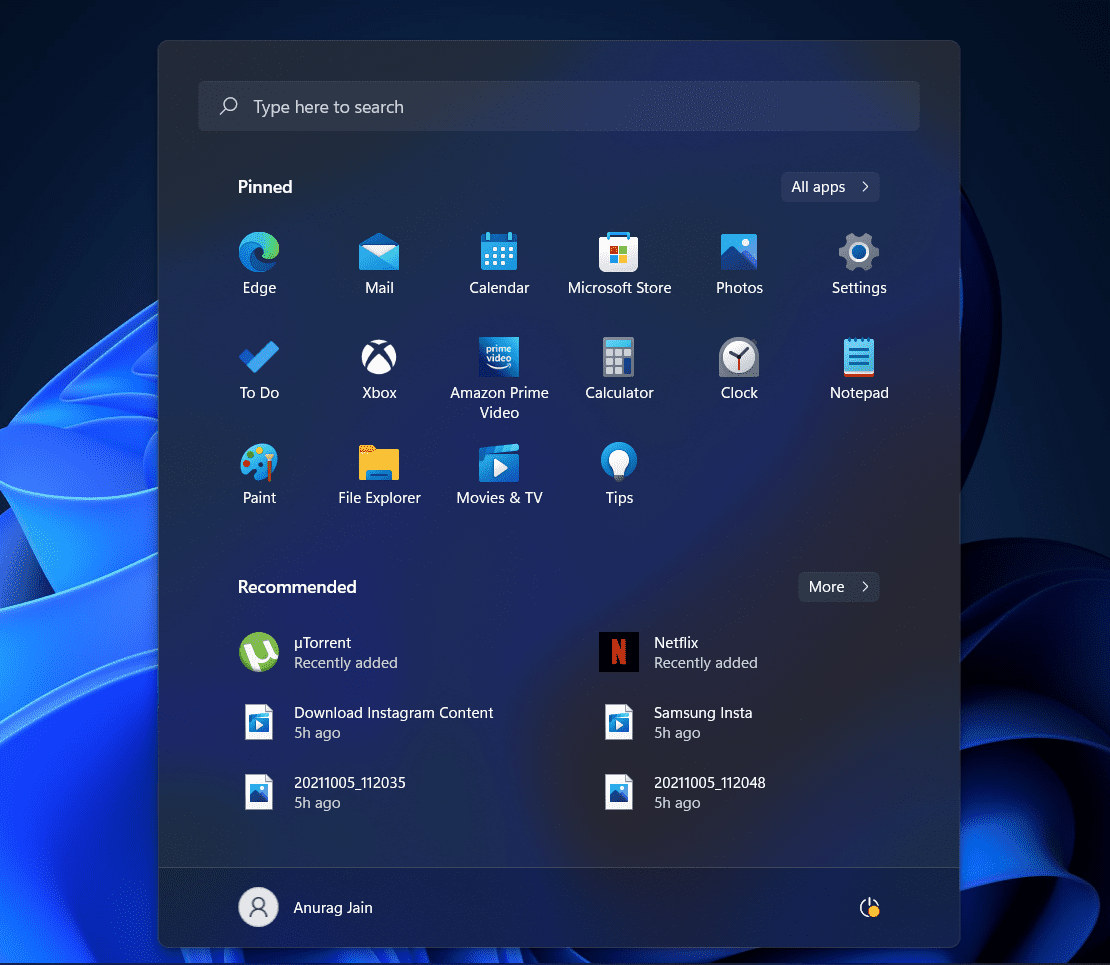This screenshot has width=1110, height=965.
Task: Launch the Photos app
Action: (x=739, y=253)
